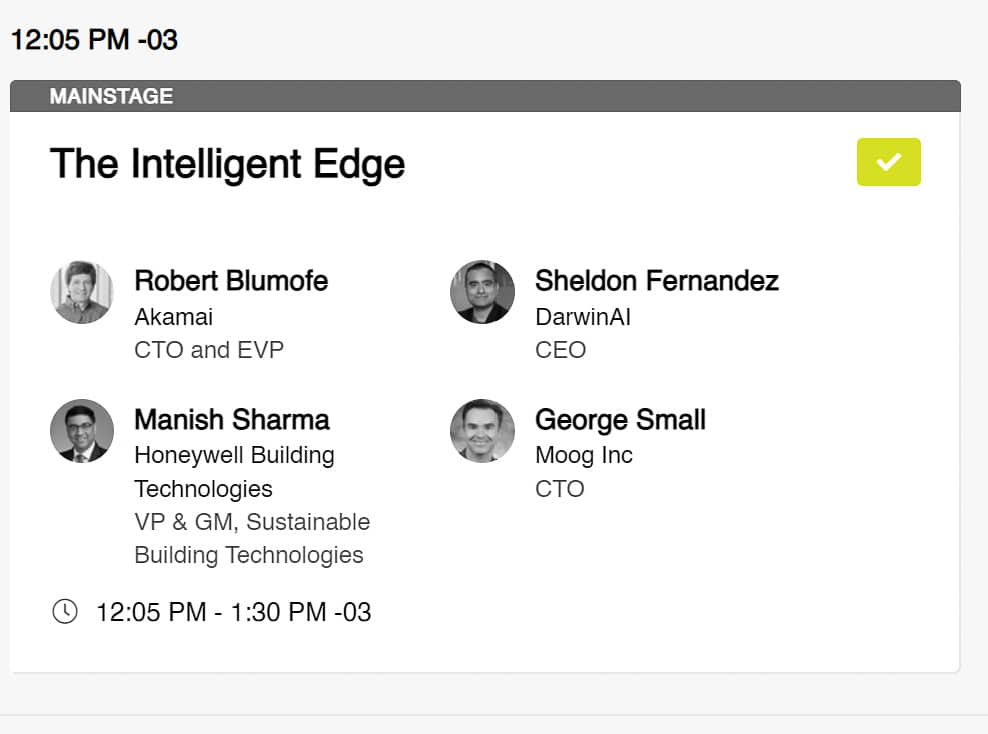Viewport: 988px width, 734px height.
Task: Open Robert Blumofe speaker name
Action: click(231, 281)
